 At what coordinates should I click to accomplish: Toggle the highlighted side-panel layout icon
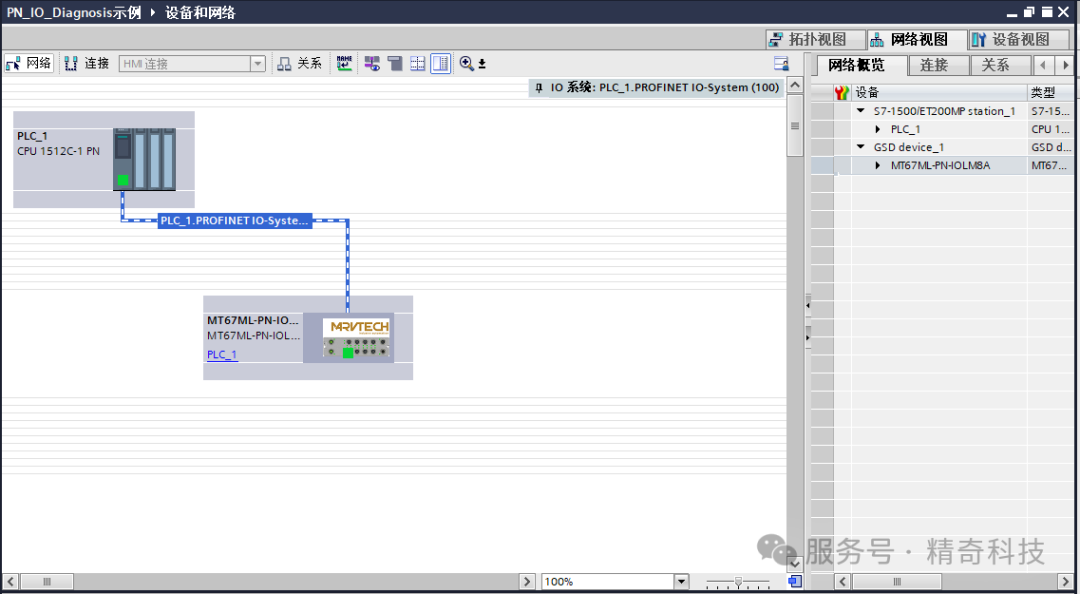click(x=440, y=63)
